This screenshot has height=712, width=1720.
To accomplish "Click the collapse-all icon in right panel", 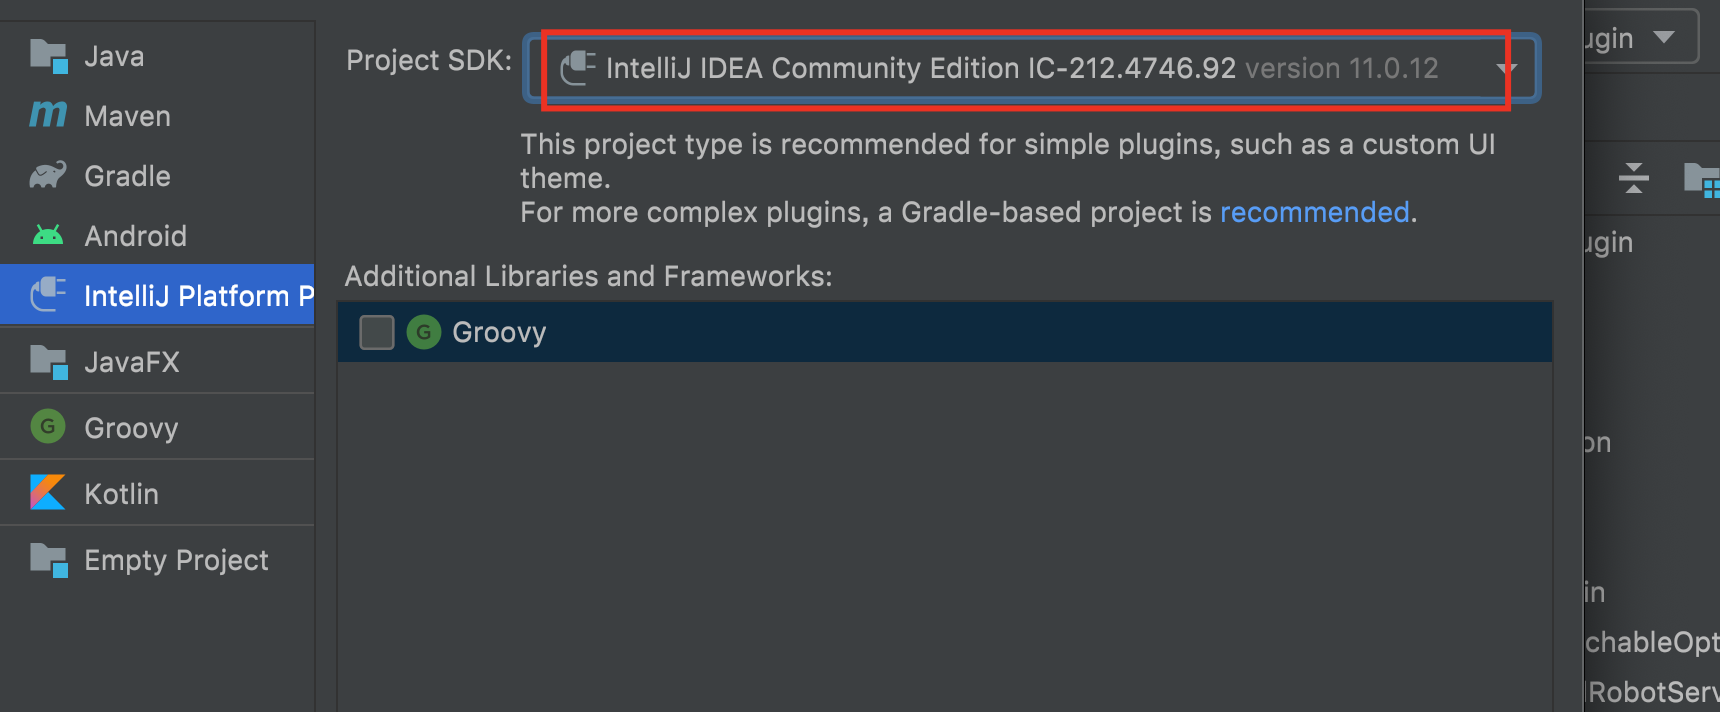I will (1634, 178).
